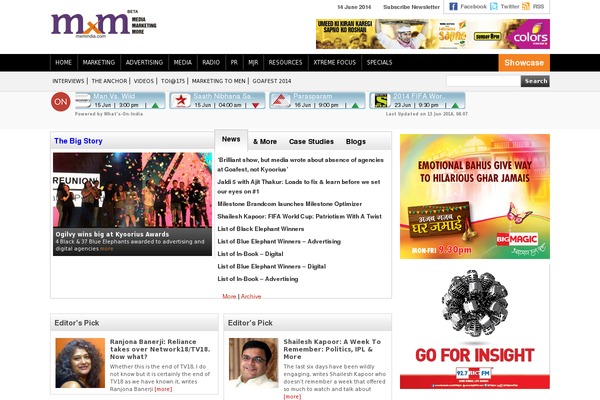Open the RESOURCES menu
This screenshot has width=600, height=400.
pos(285,62)
